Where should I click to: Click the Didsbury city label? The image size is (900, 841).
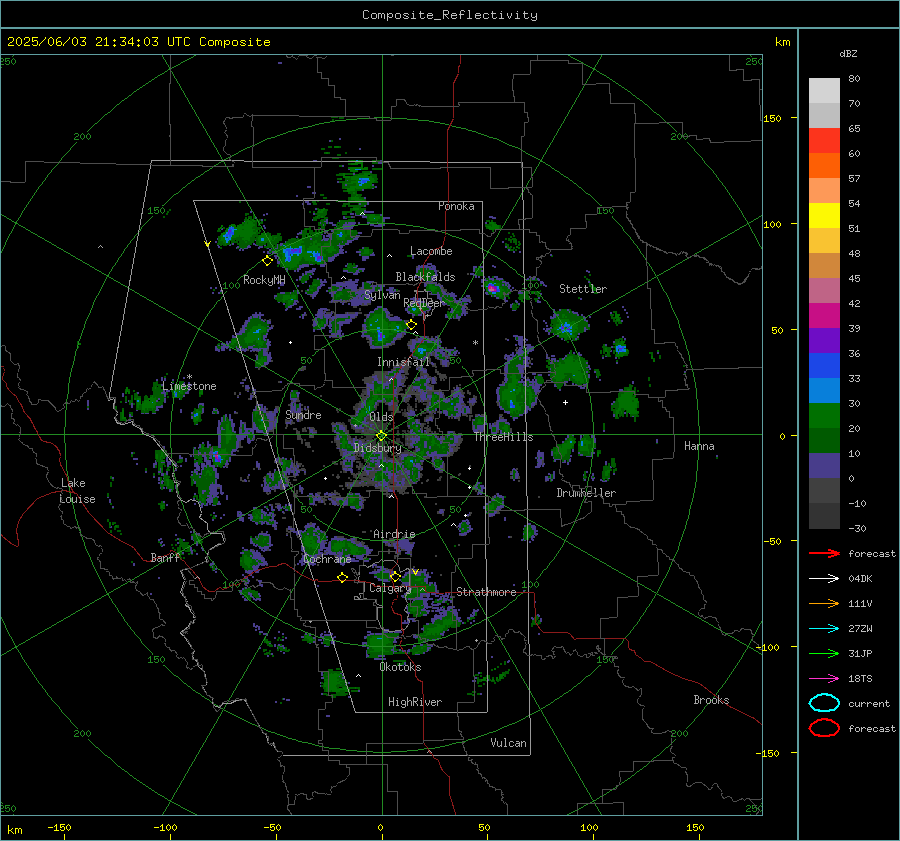(377, 448)
